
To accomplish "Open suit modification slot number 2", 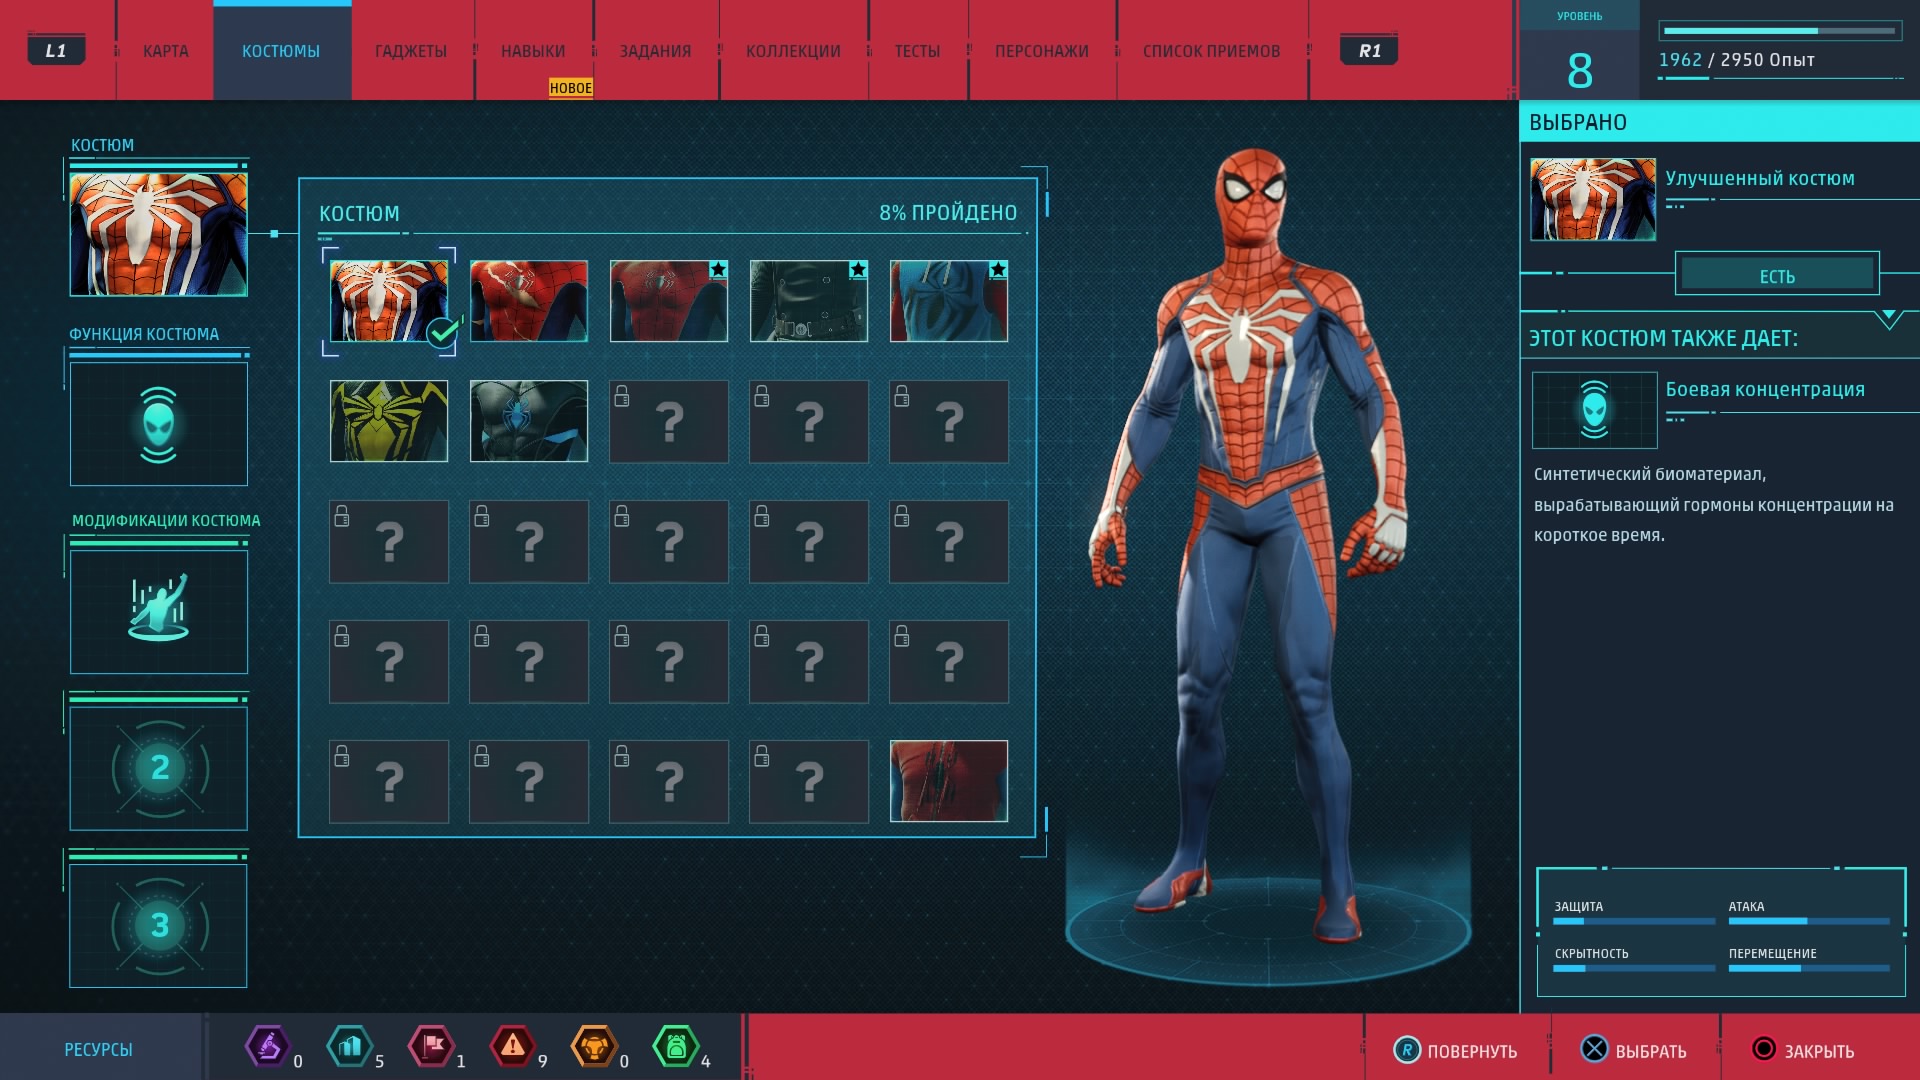I will [158, 768].
